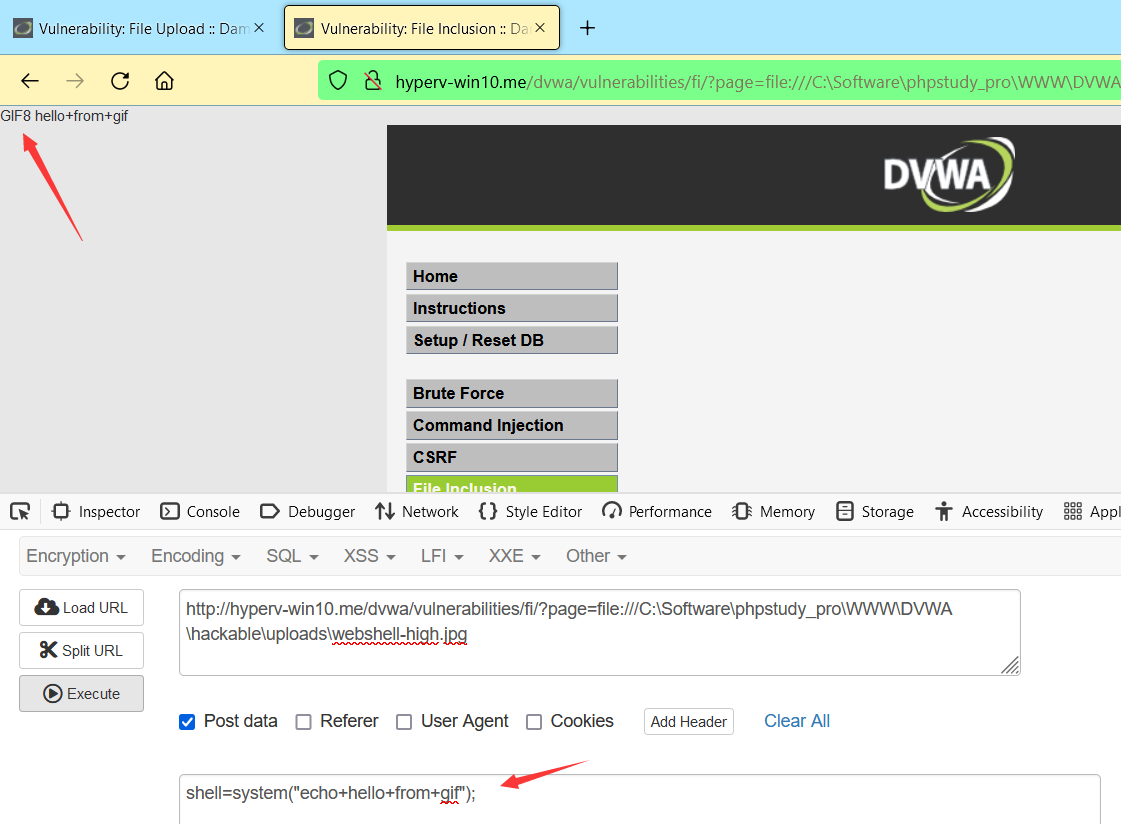Click the browser forward arrow

(75, 81)
